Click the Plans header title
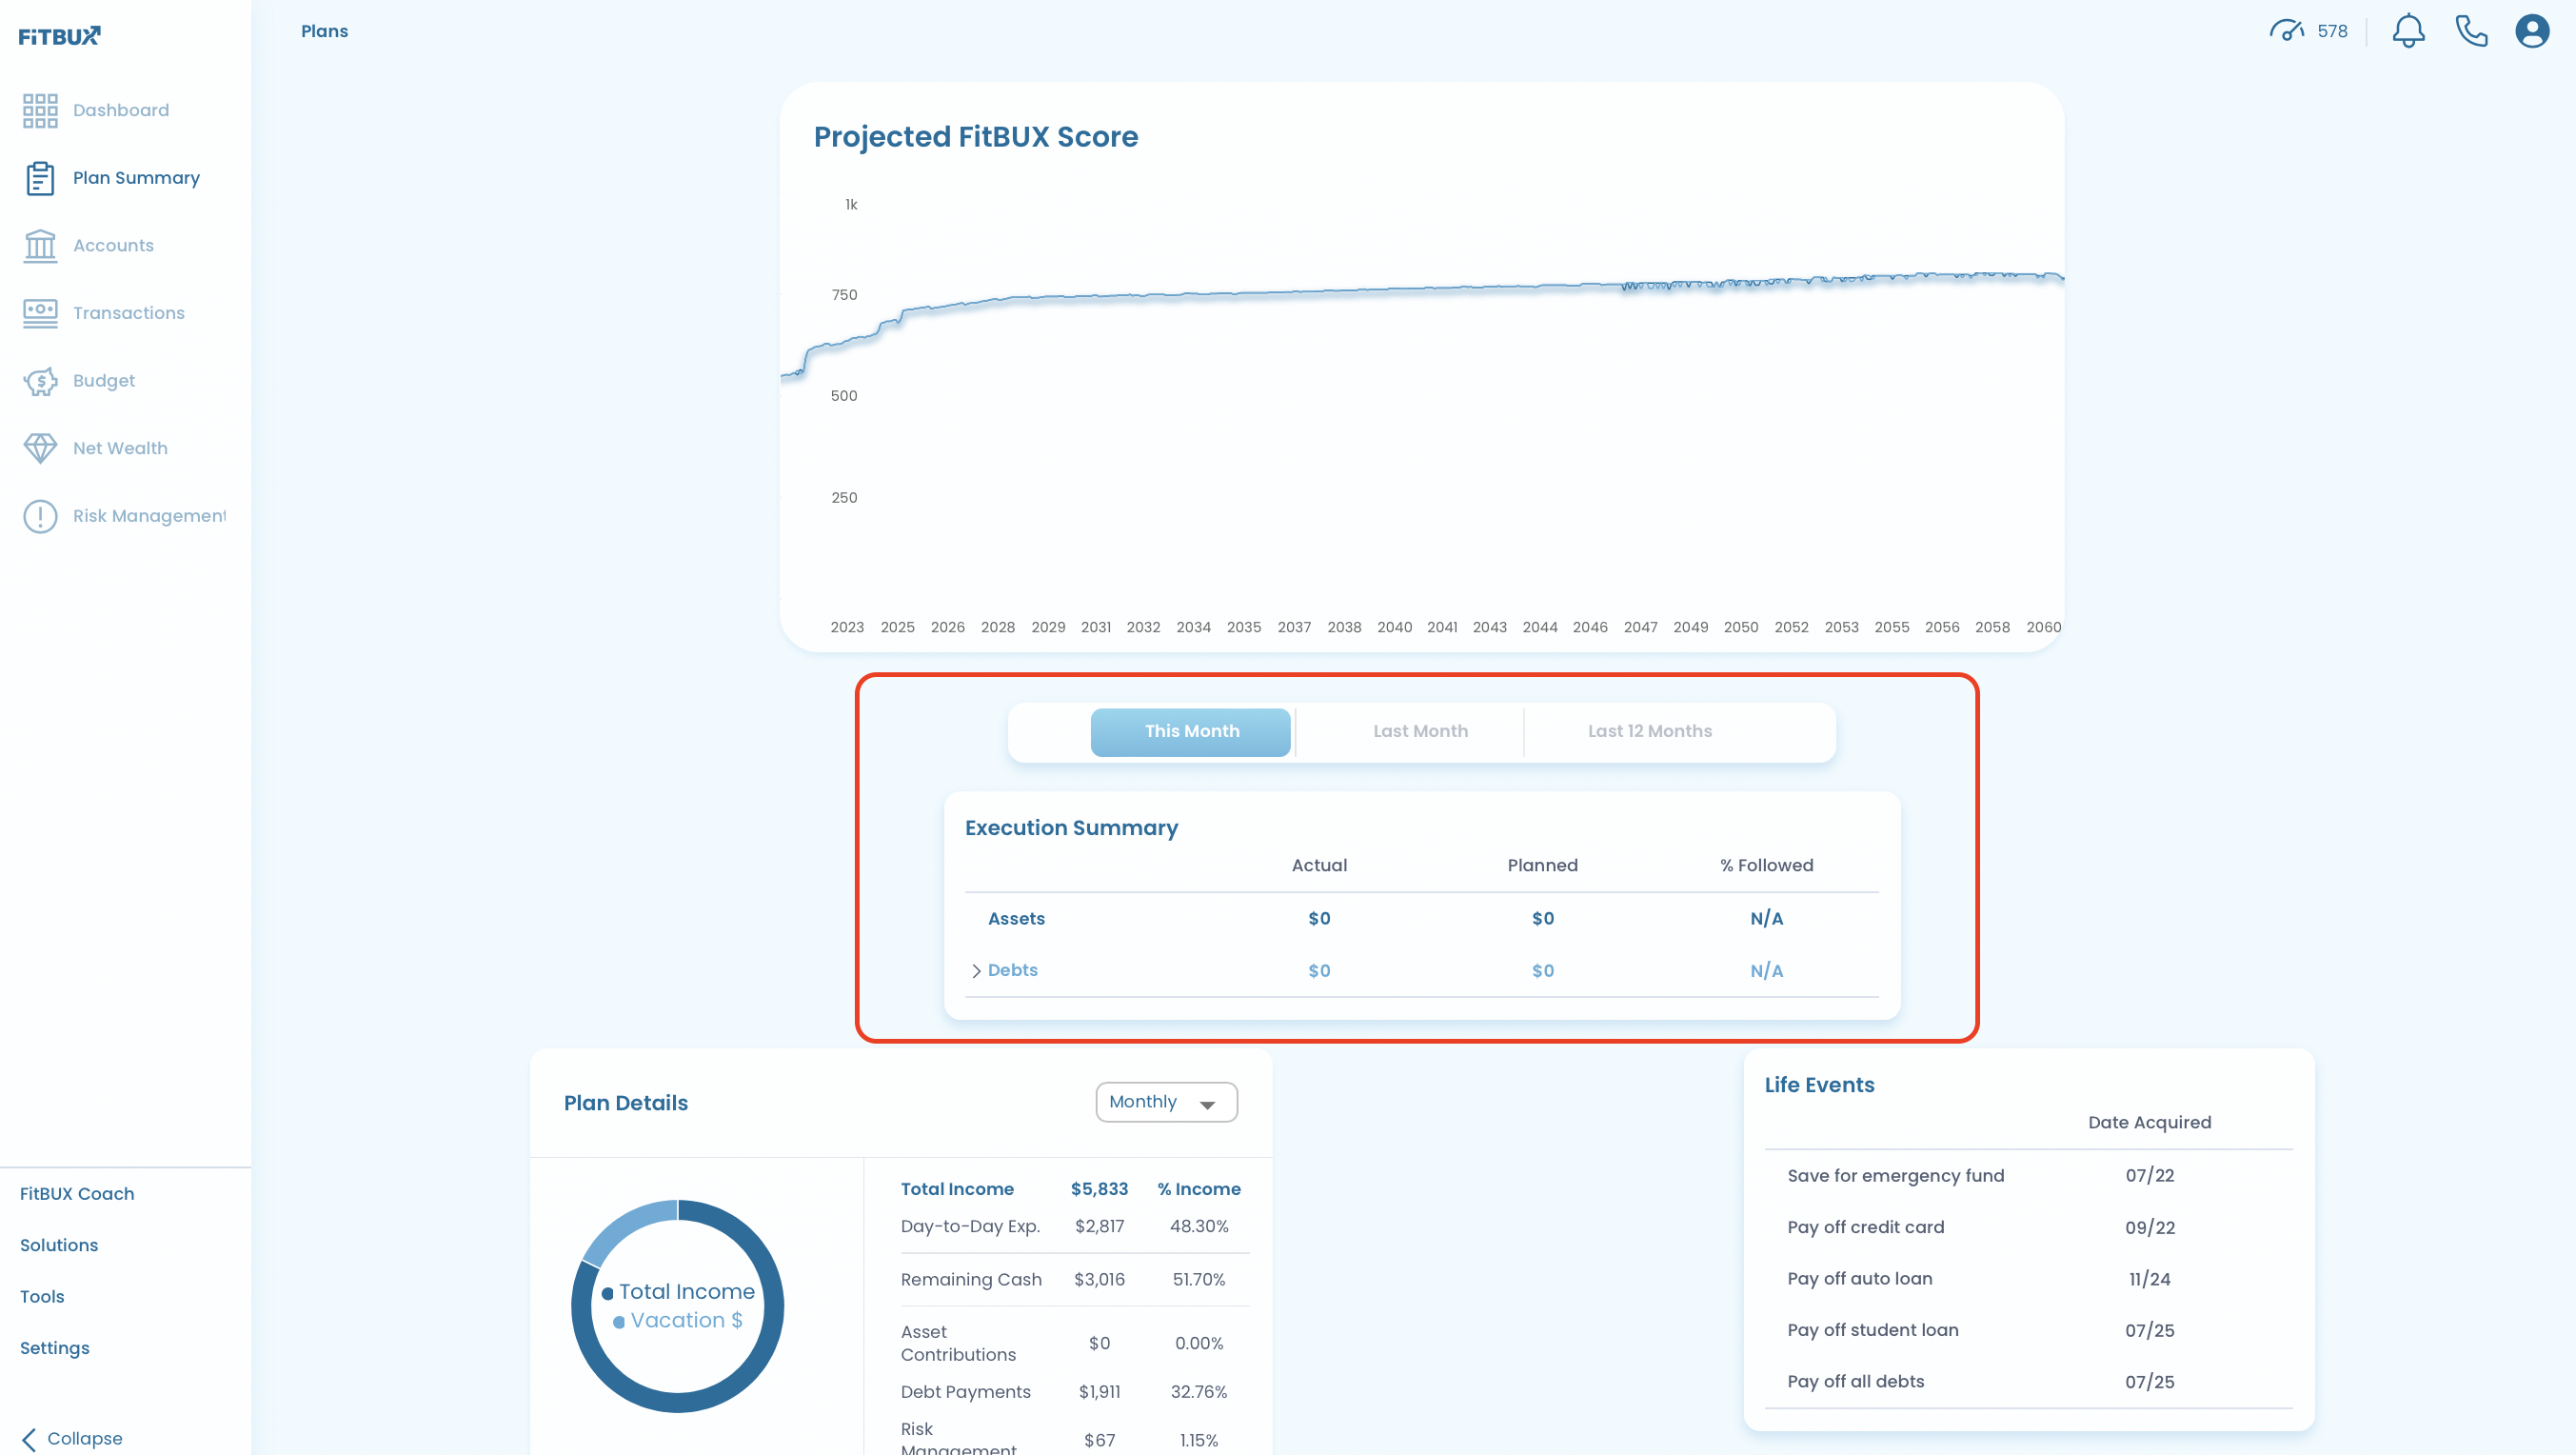 point(325,31)
